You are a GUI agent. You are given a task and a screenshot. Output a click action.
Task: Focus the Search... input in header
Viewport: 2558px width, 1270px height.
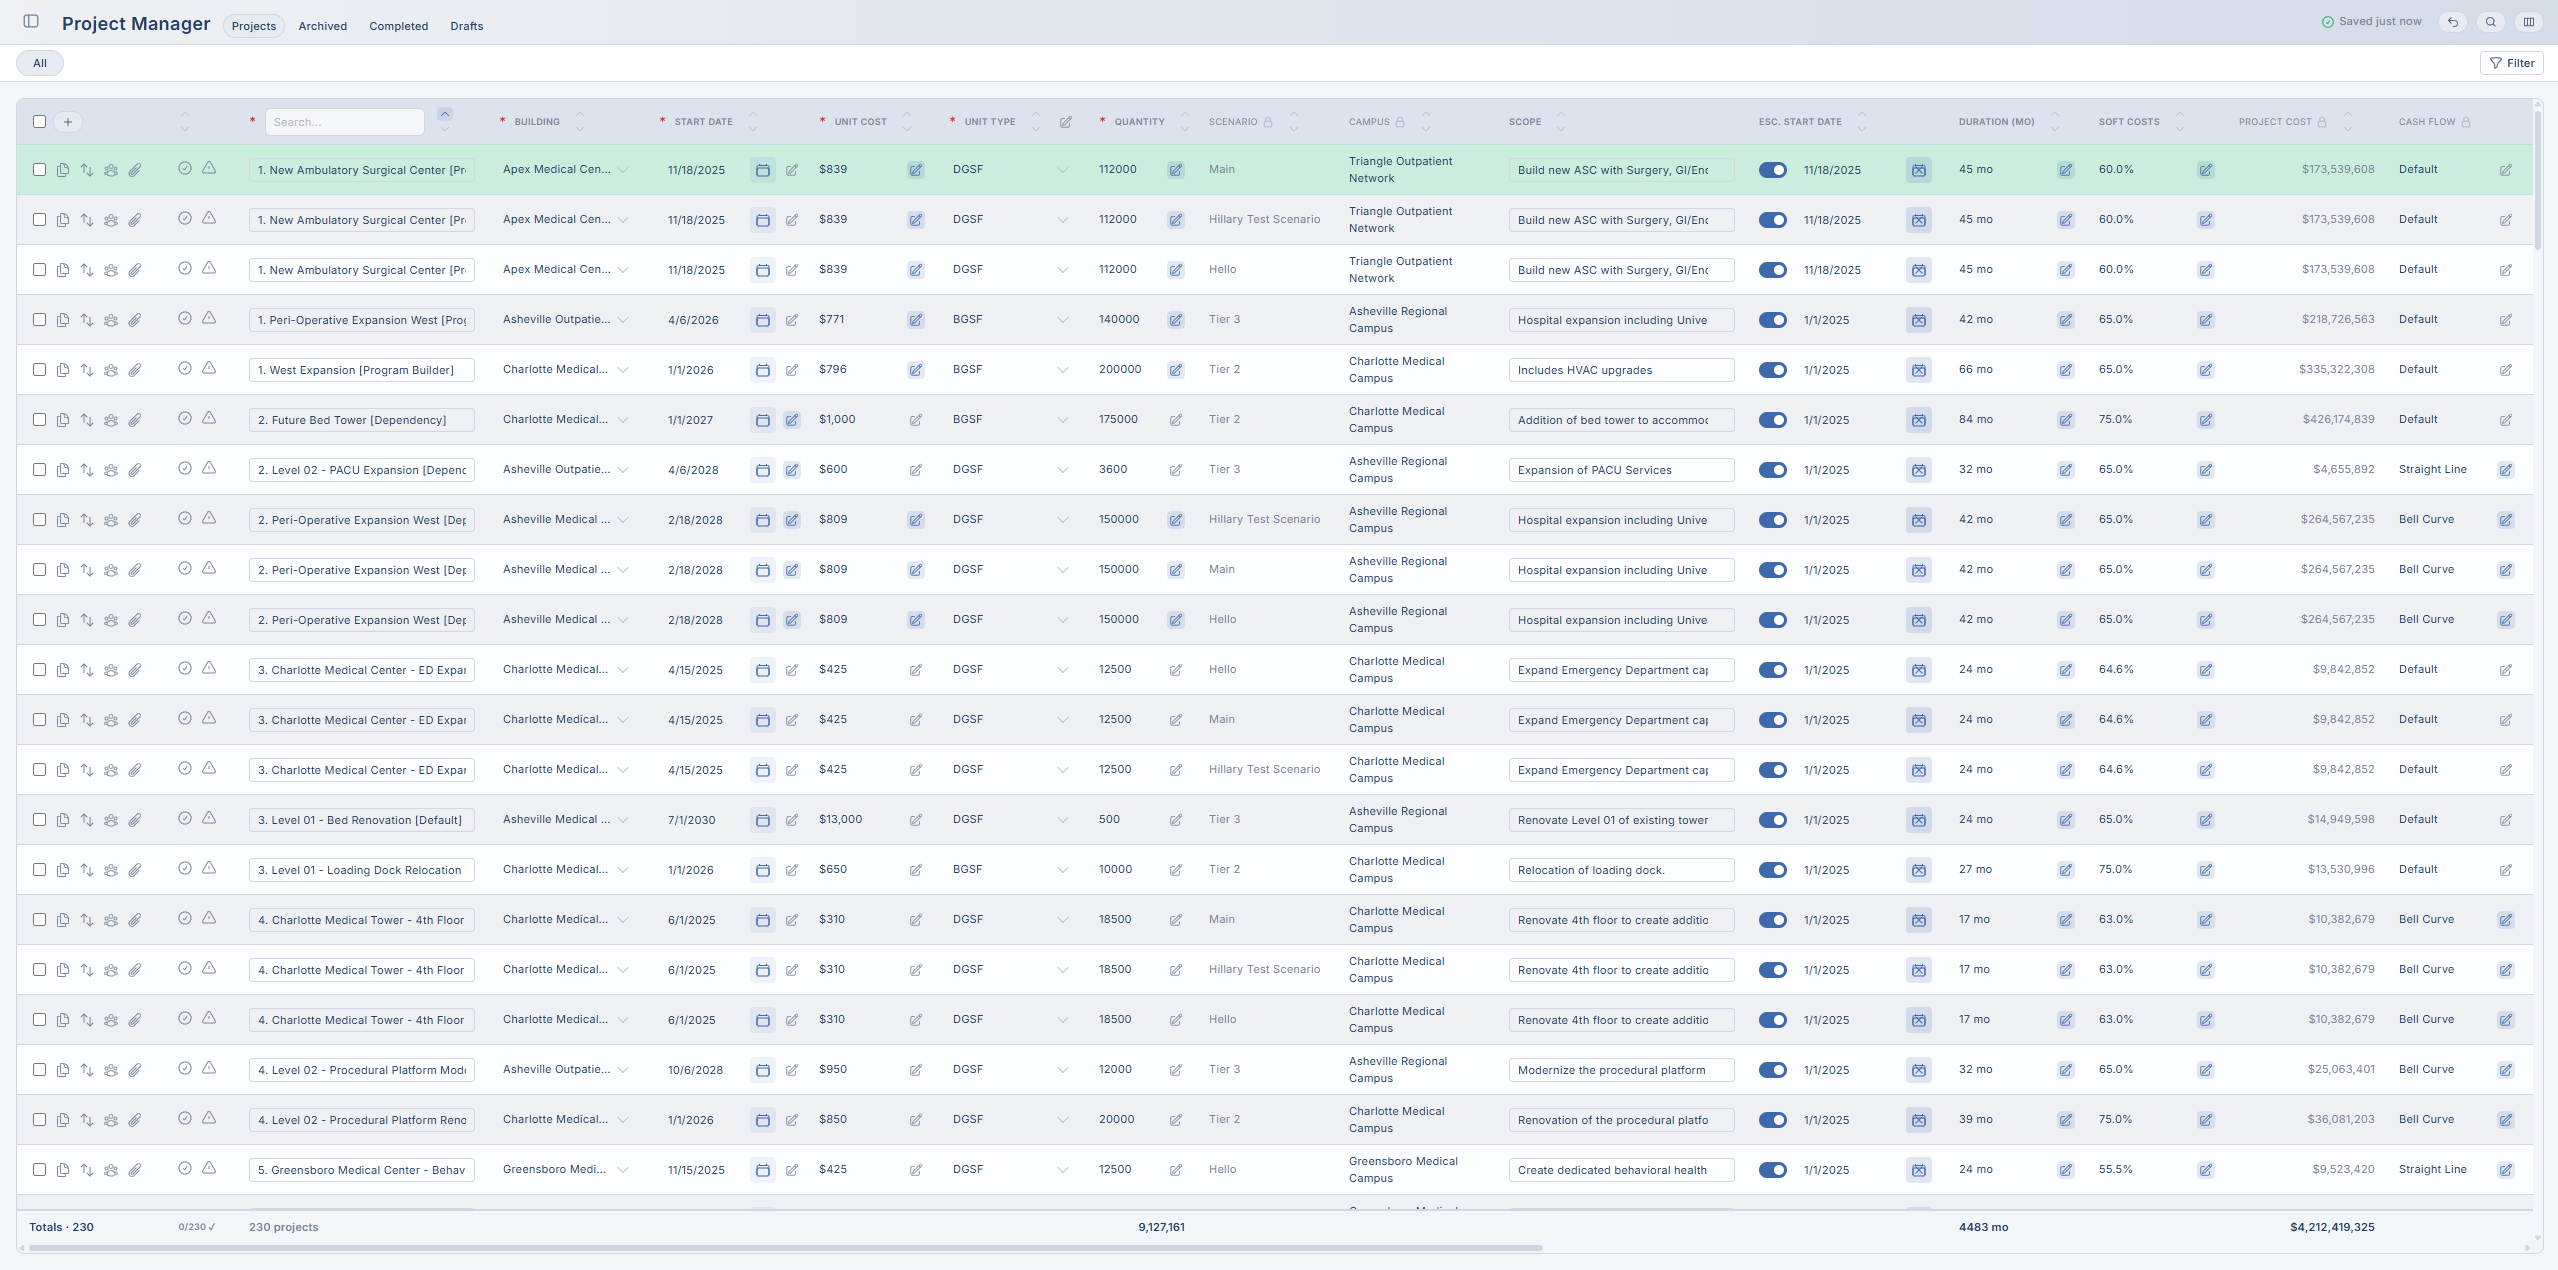[x=344, y=122]
